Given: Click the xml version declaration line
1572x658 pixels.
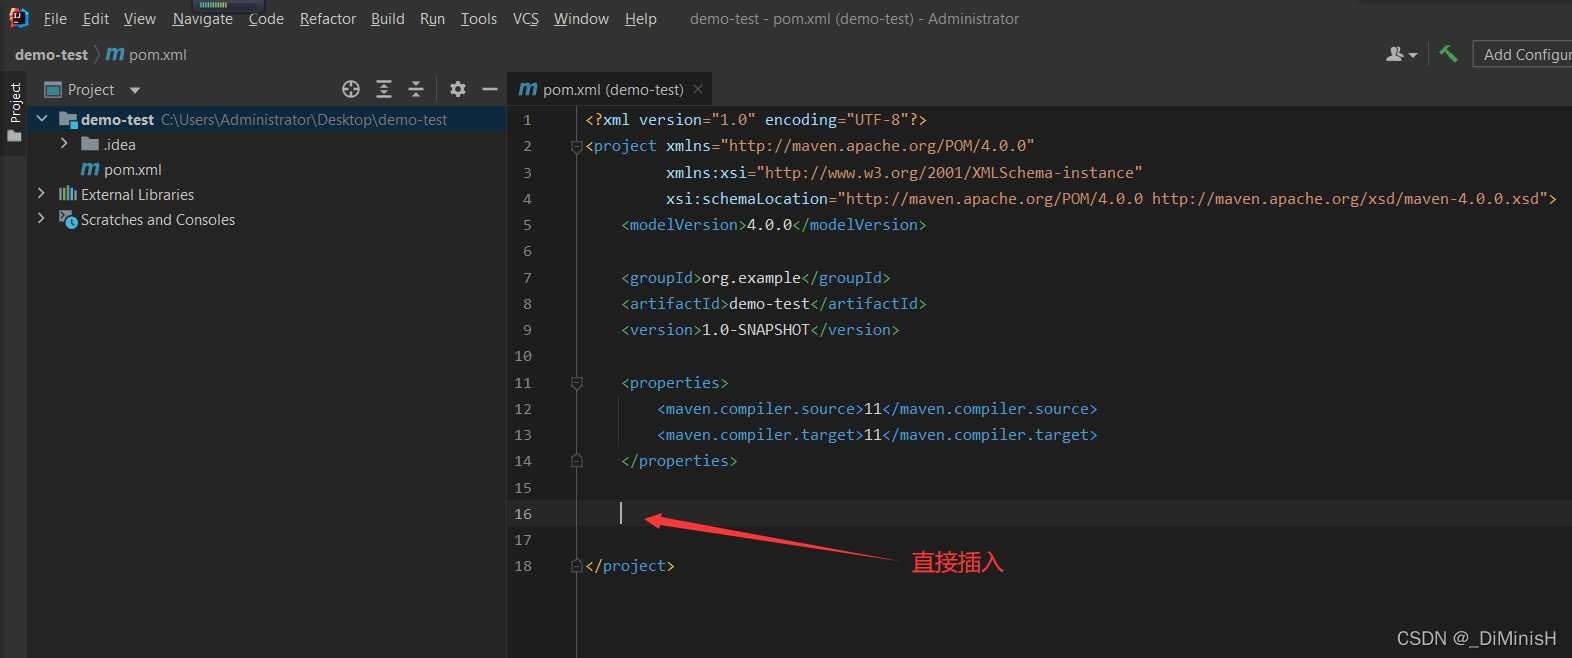Looking at the screenshot, I should [x=756, y=120].
